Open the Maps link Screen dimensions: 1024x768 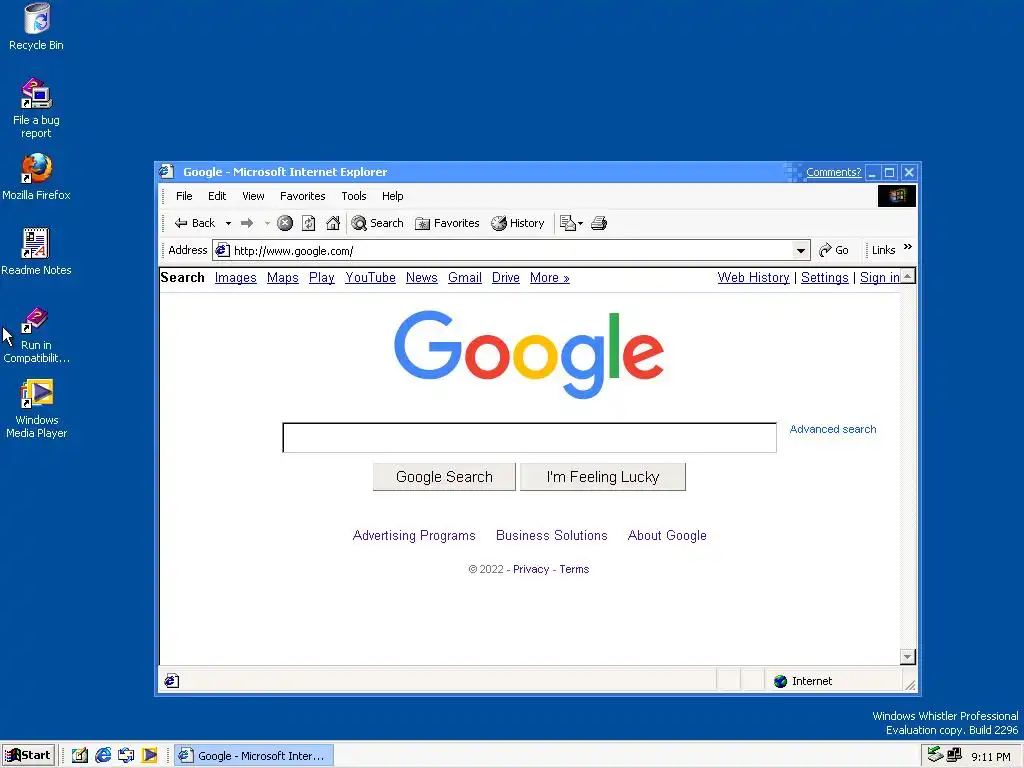[x=283, y=278]
